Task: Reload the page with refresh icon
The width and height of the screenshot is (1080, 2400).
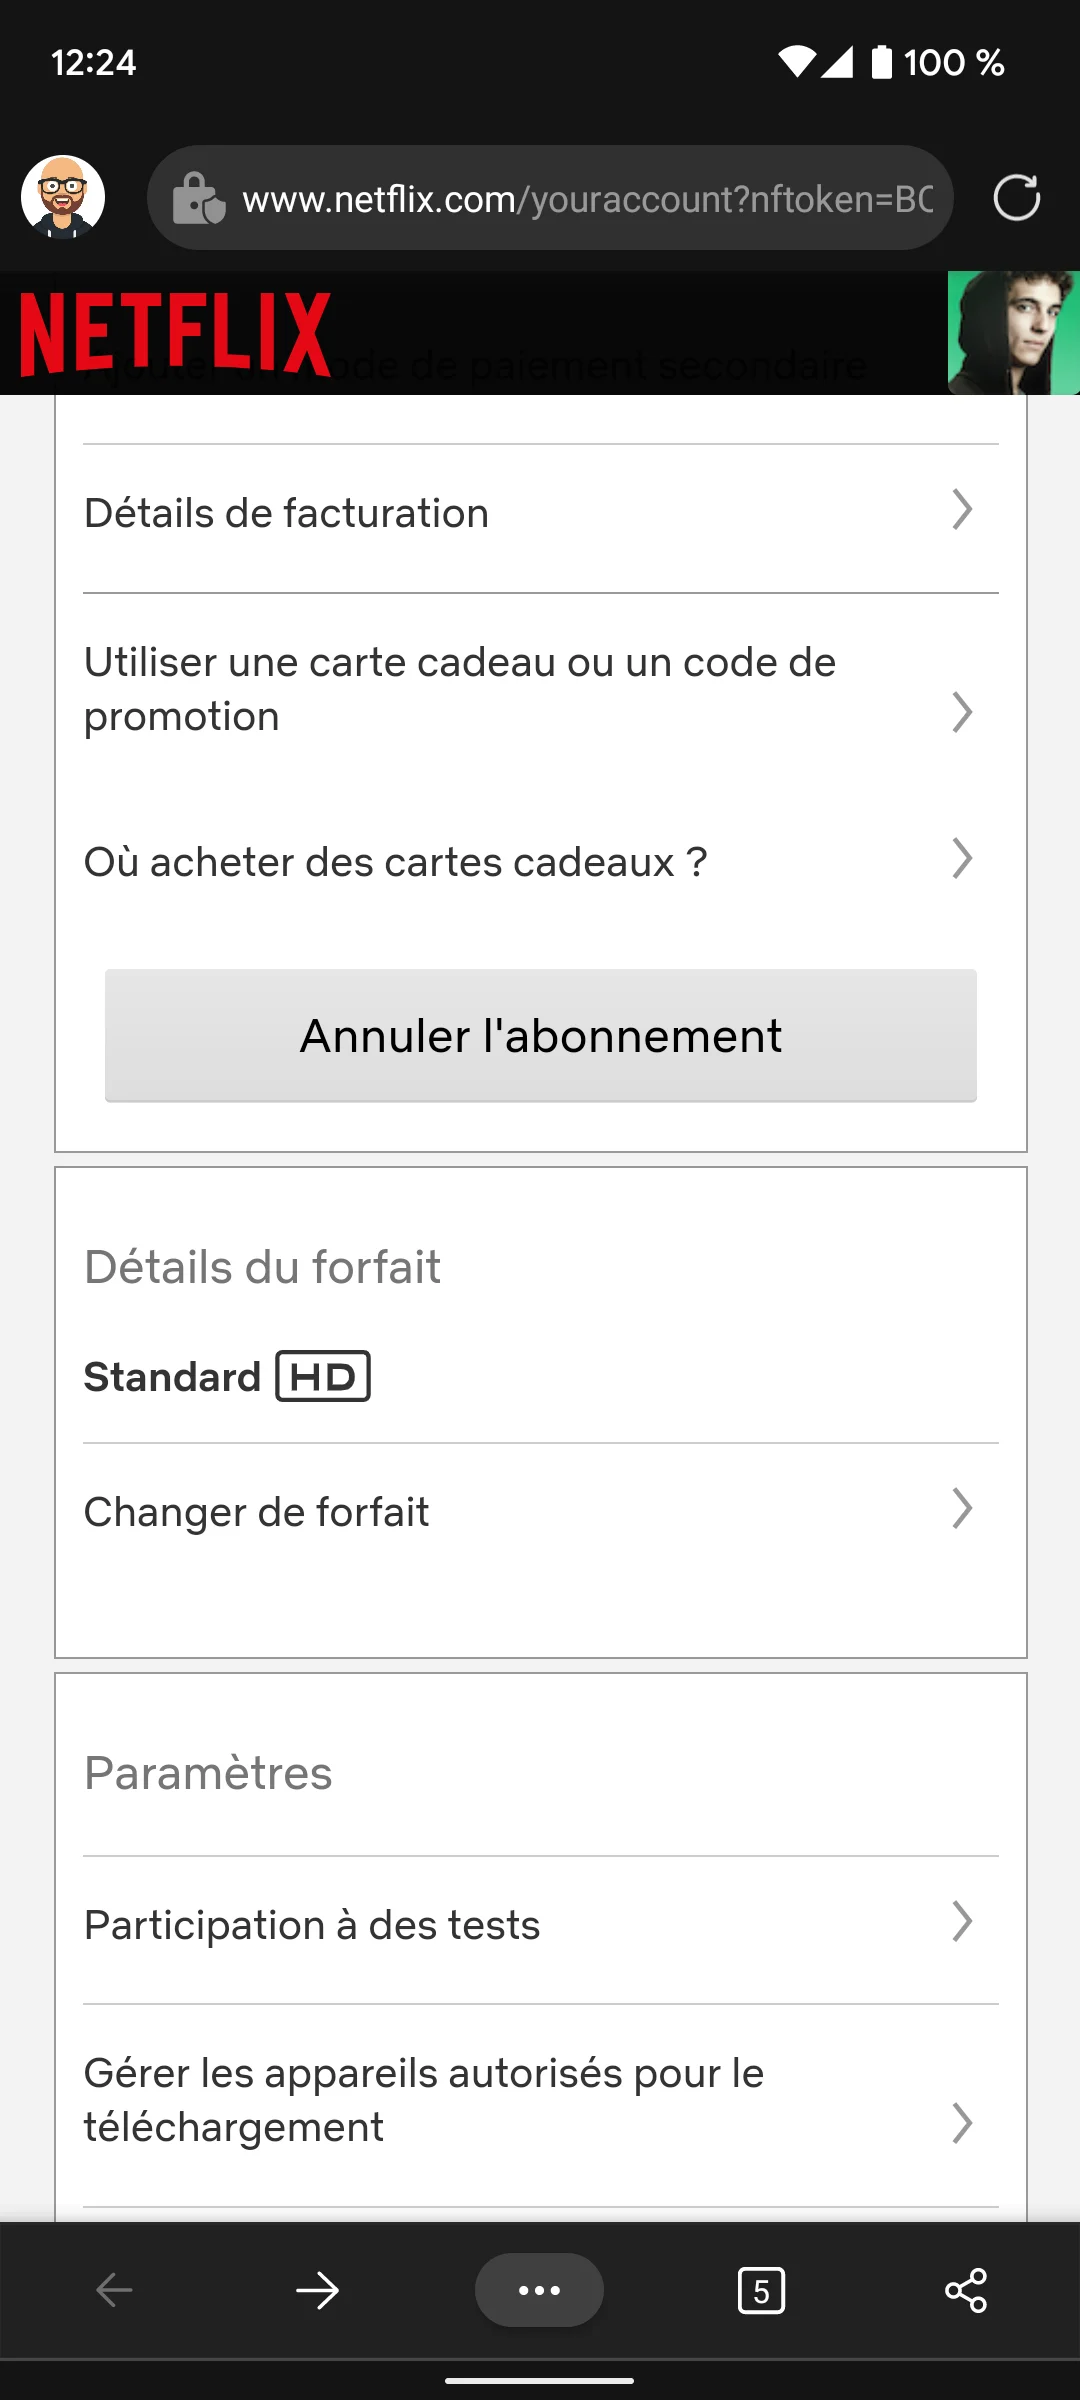Action: coord(1016,197)
